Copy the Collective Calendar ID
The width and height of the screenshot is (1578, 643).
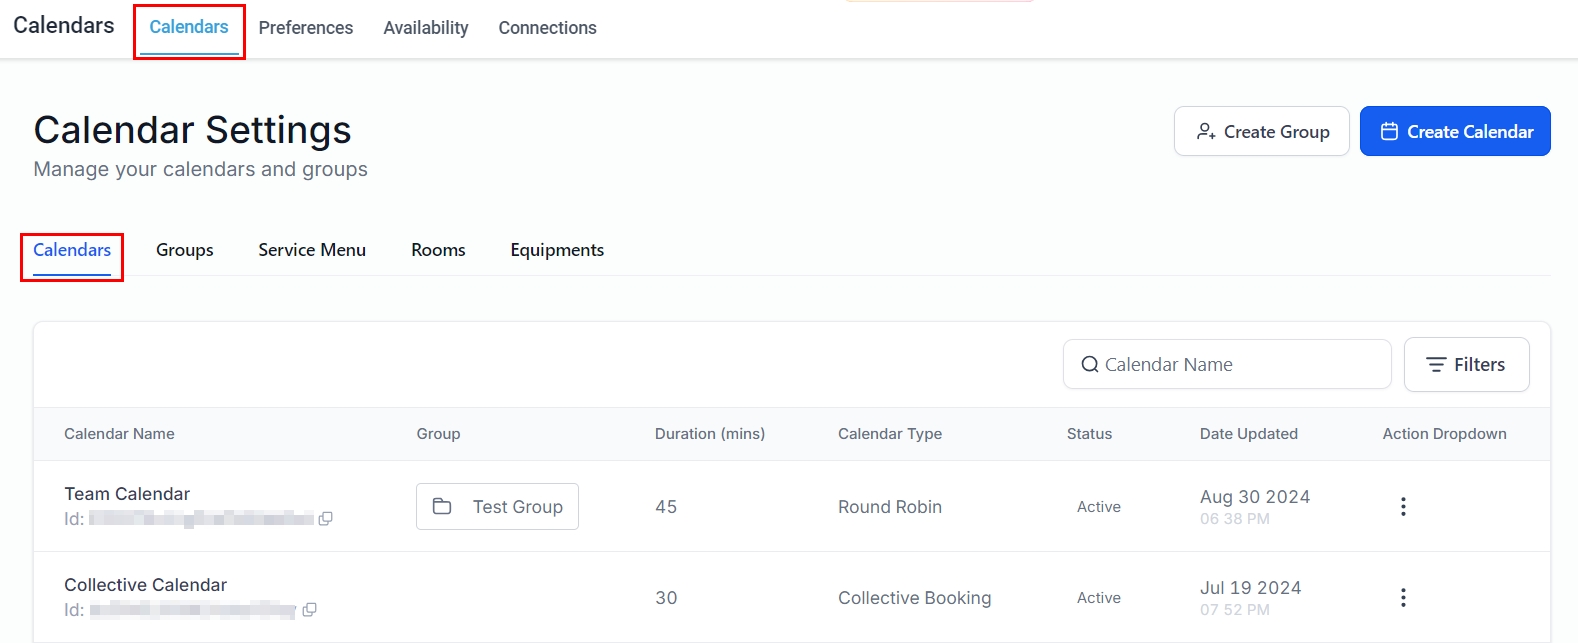[309, 610]
